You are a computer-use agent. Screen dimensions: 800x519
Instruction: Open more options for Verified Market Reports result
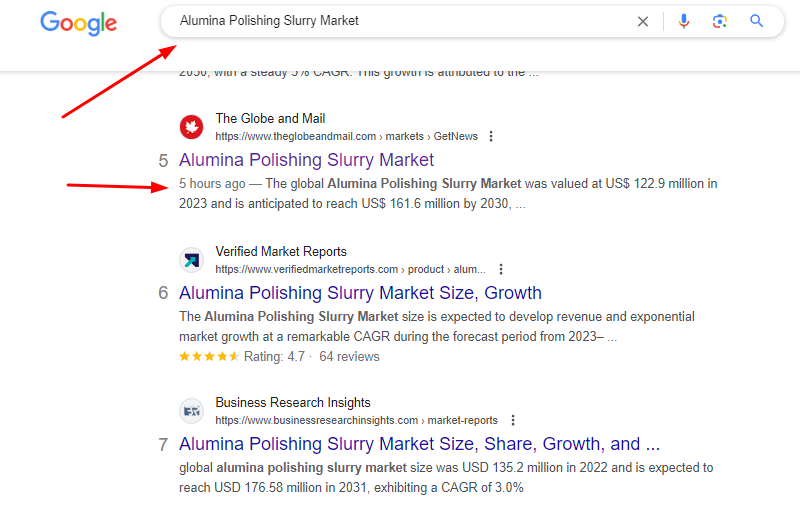click(x=501, y=269)
